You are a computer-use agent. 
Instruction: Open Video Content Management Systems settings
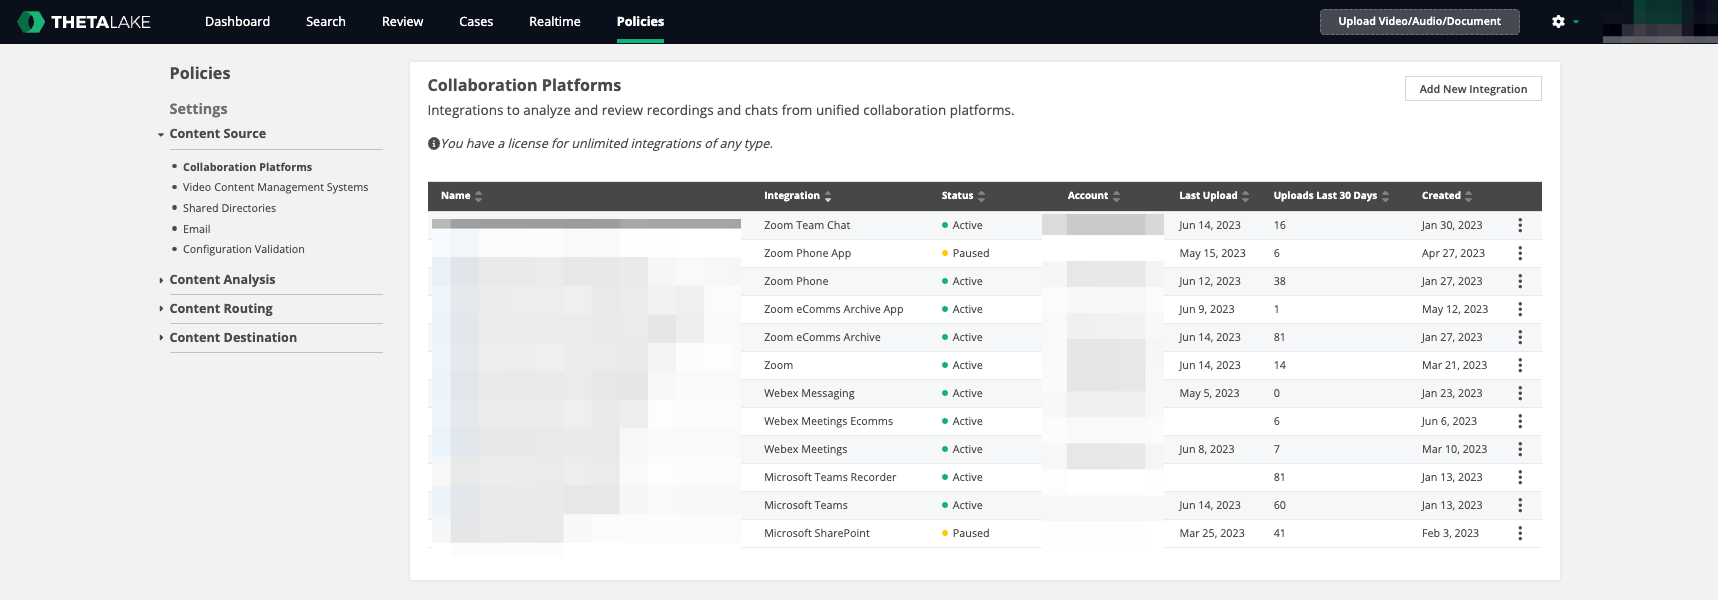tap(275, 187)
